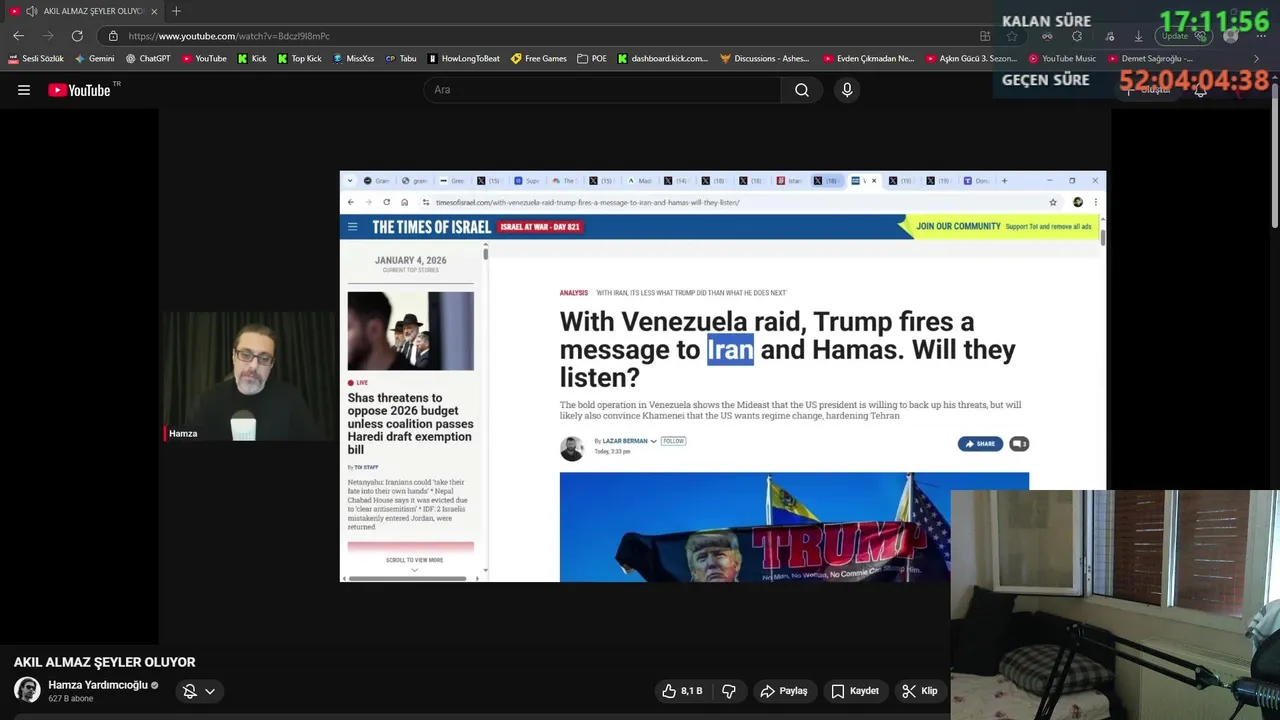Select the AKIL ALMAZ ŞEYLER OLUYOR browser tab
The image size is (1280, 720).
(x=84, y=11)
